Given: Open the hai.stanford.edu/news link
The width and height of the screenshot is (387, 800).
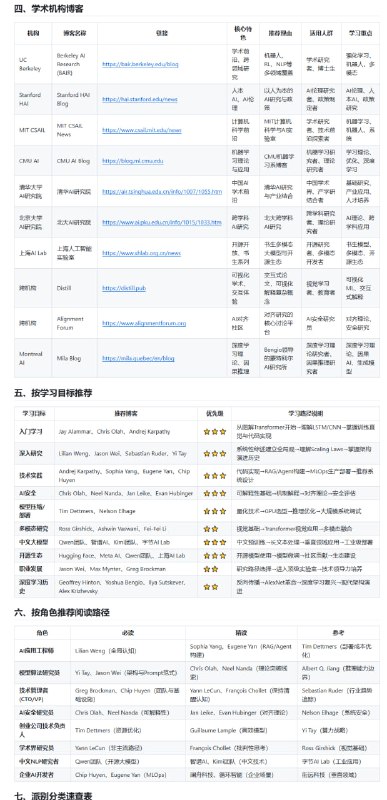Looking at the screenshot, I should coord(140,99).
